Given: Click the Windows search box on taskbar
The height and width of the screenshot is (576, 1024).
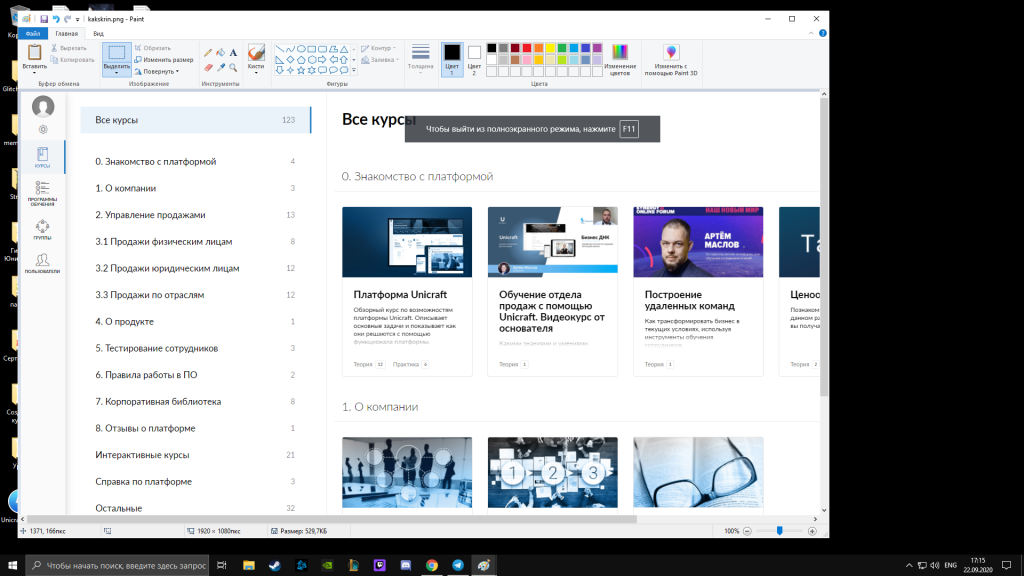Looking at the screenshot, I should 117,566.
